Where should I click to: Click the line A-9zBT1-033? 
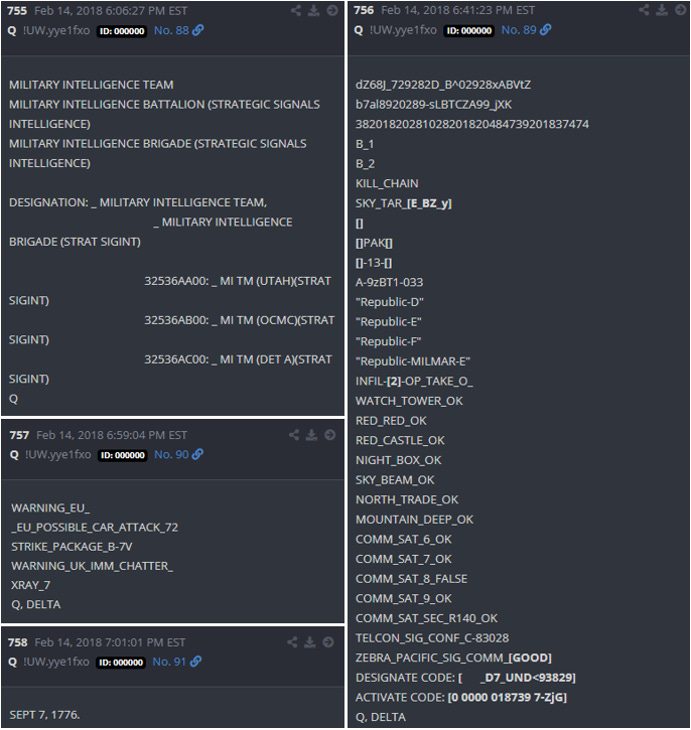[x=389, y=282]
